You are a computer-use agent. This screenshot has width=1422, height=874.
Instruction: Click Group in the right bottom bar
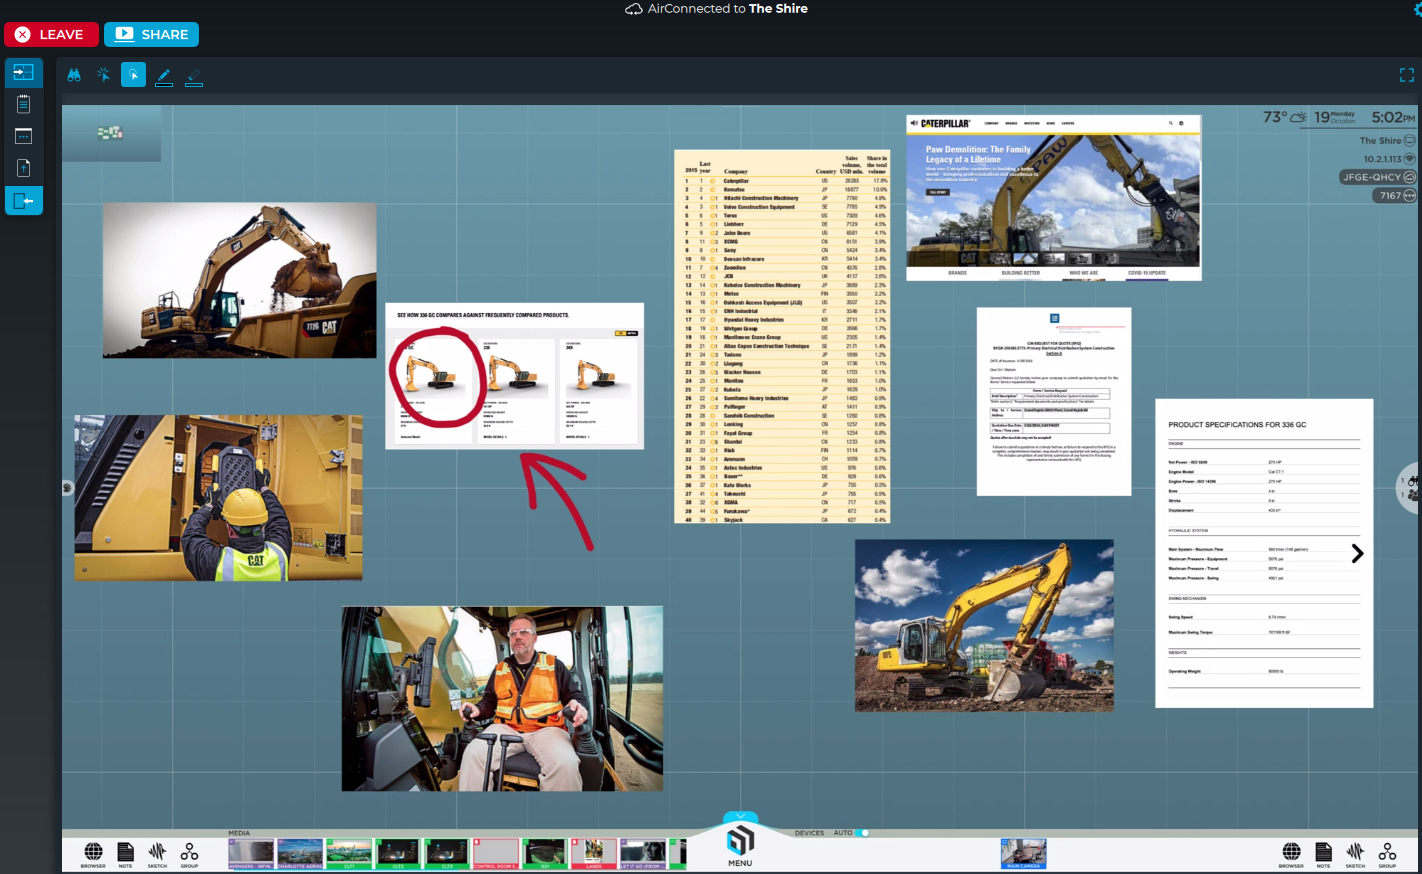tap(1387, 855)
